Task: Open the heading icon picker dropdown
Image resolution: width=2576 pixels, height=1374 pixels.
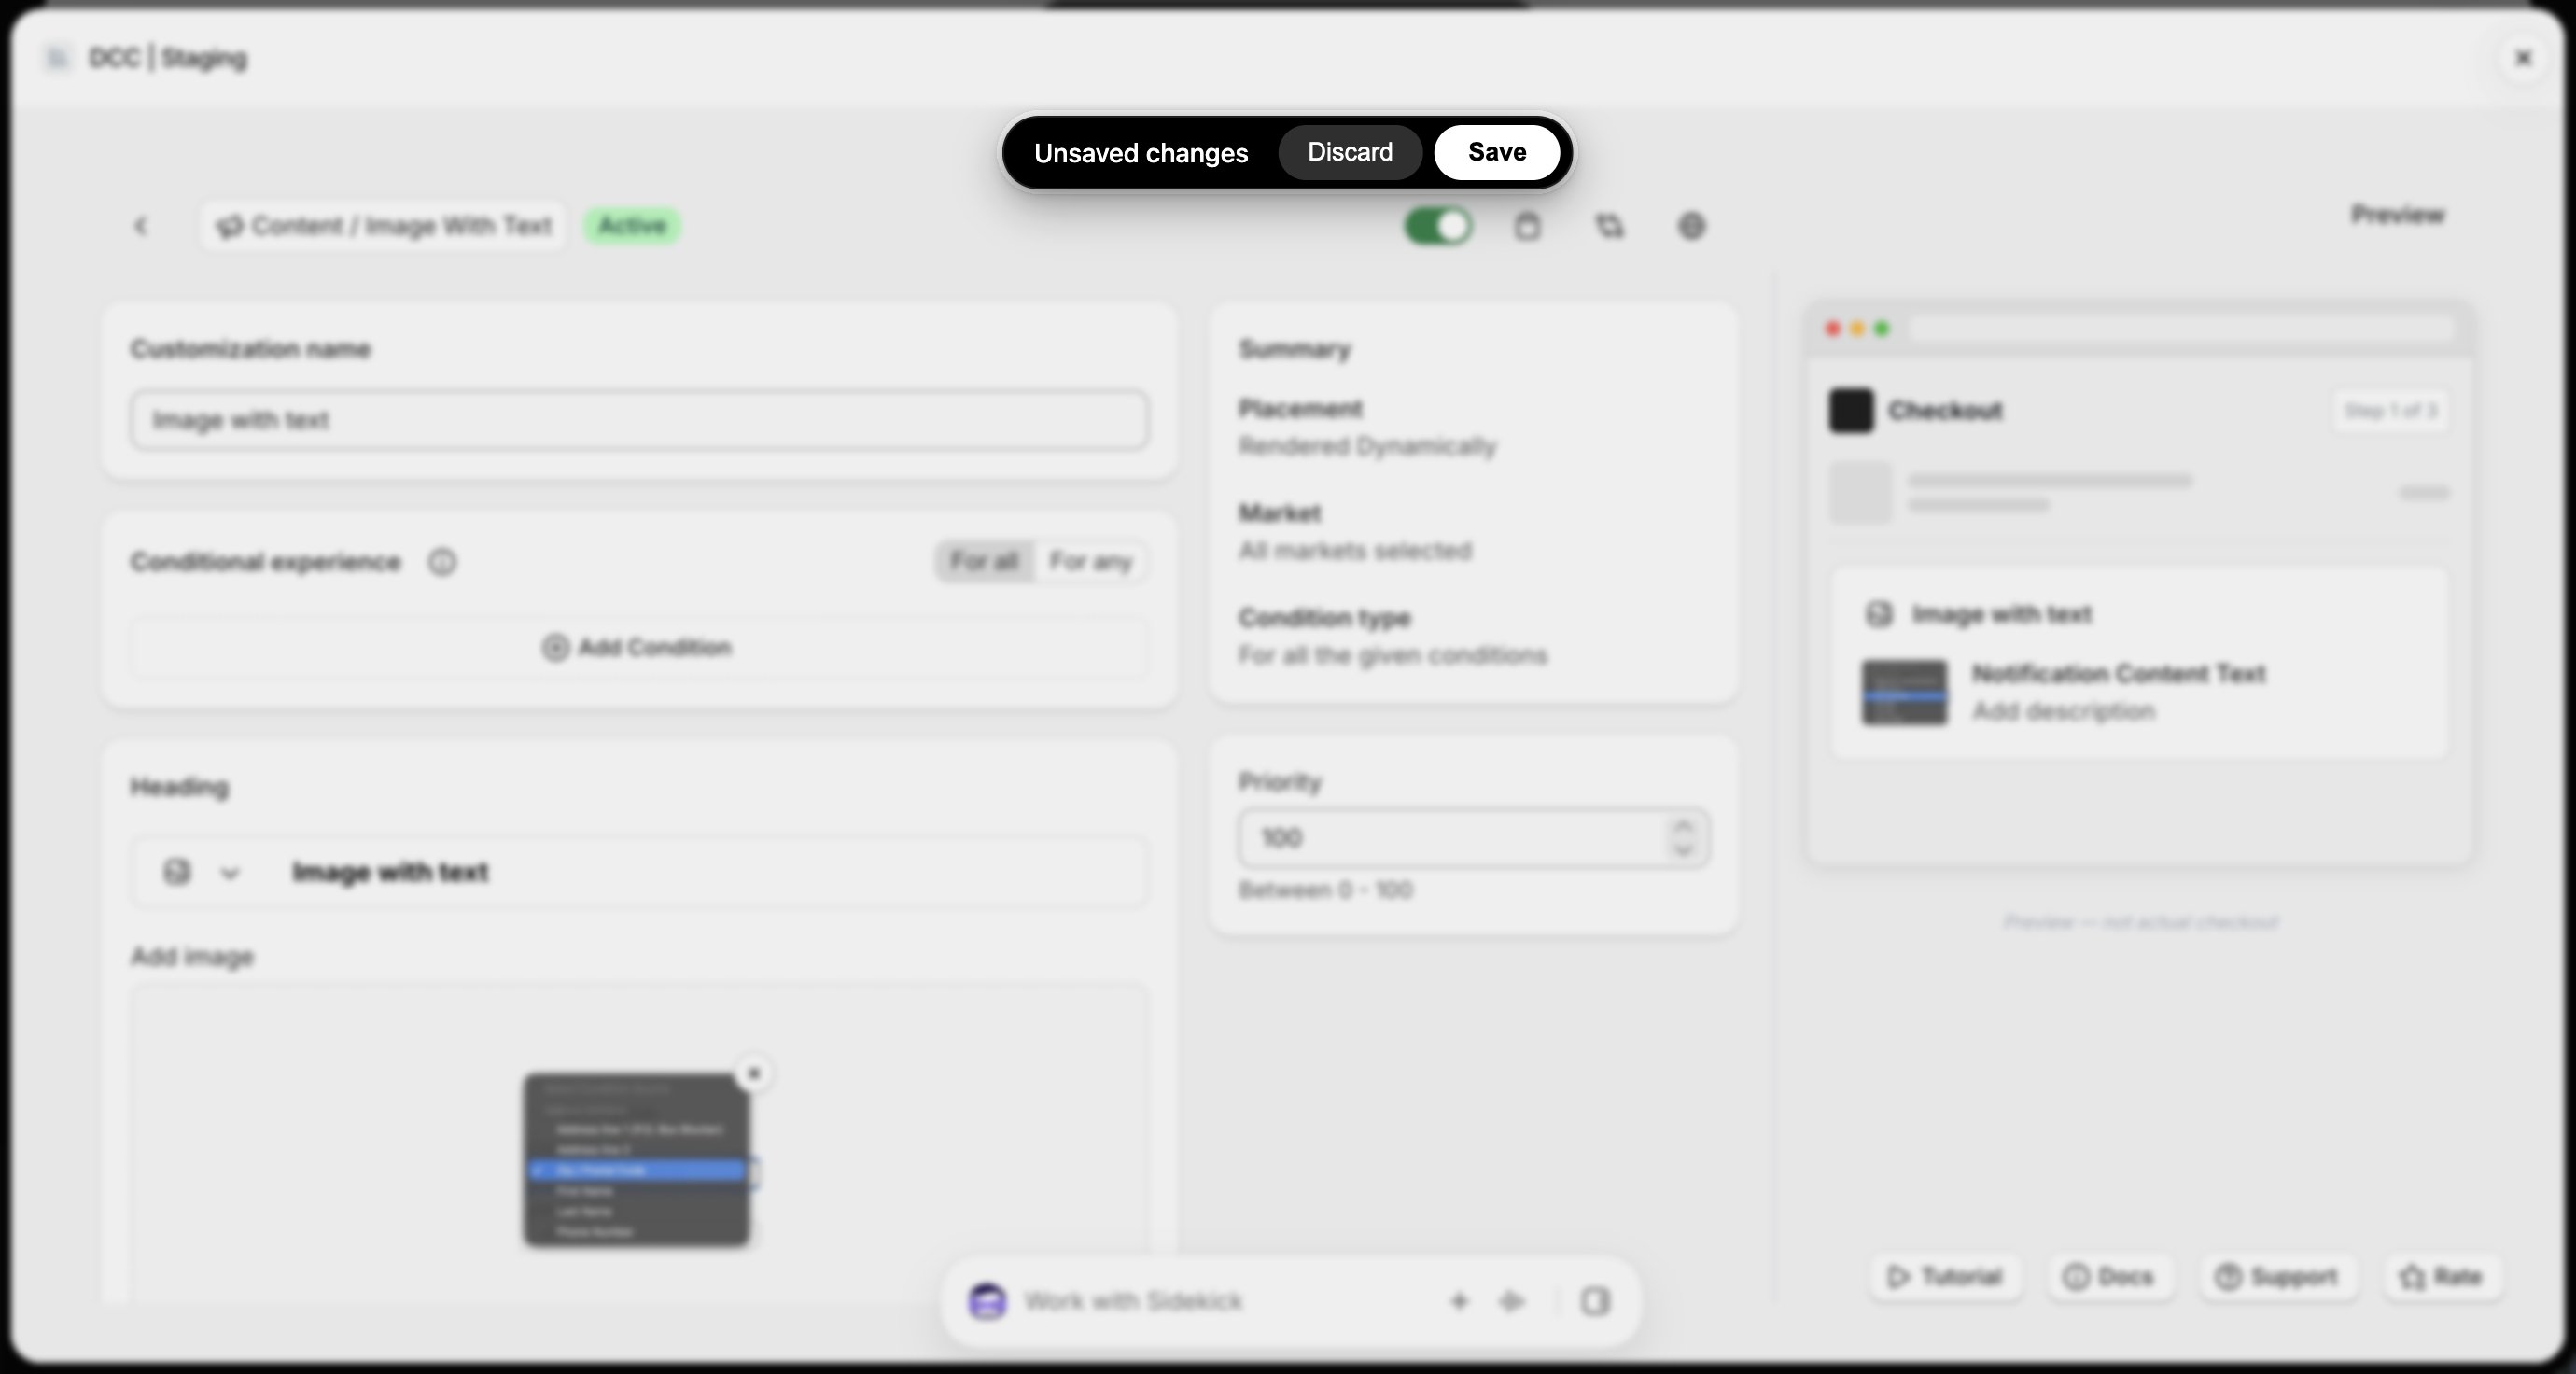Action: 230,873
